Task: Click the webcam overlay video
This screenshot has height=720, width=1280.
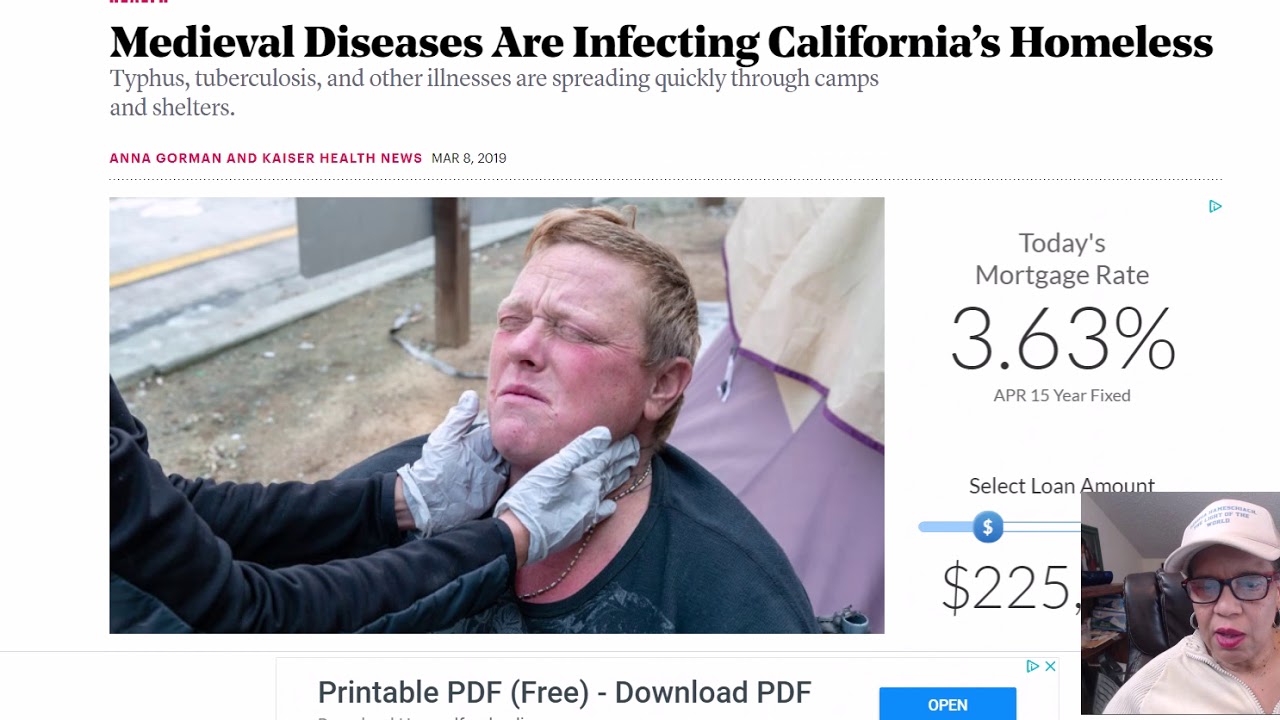Action: tap(1180, 604)
